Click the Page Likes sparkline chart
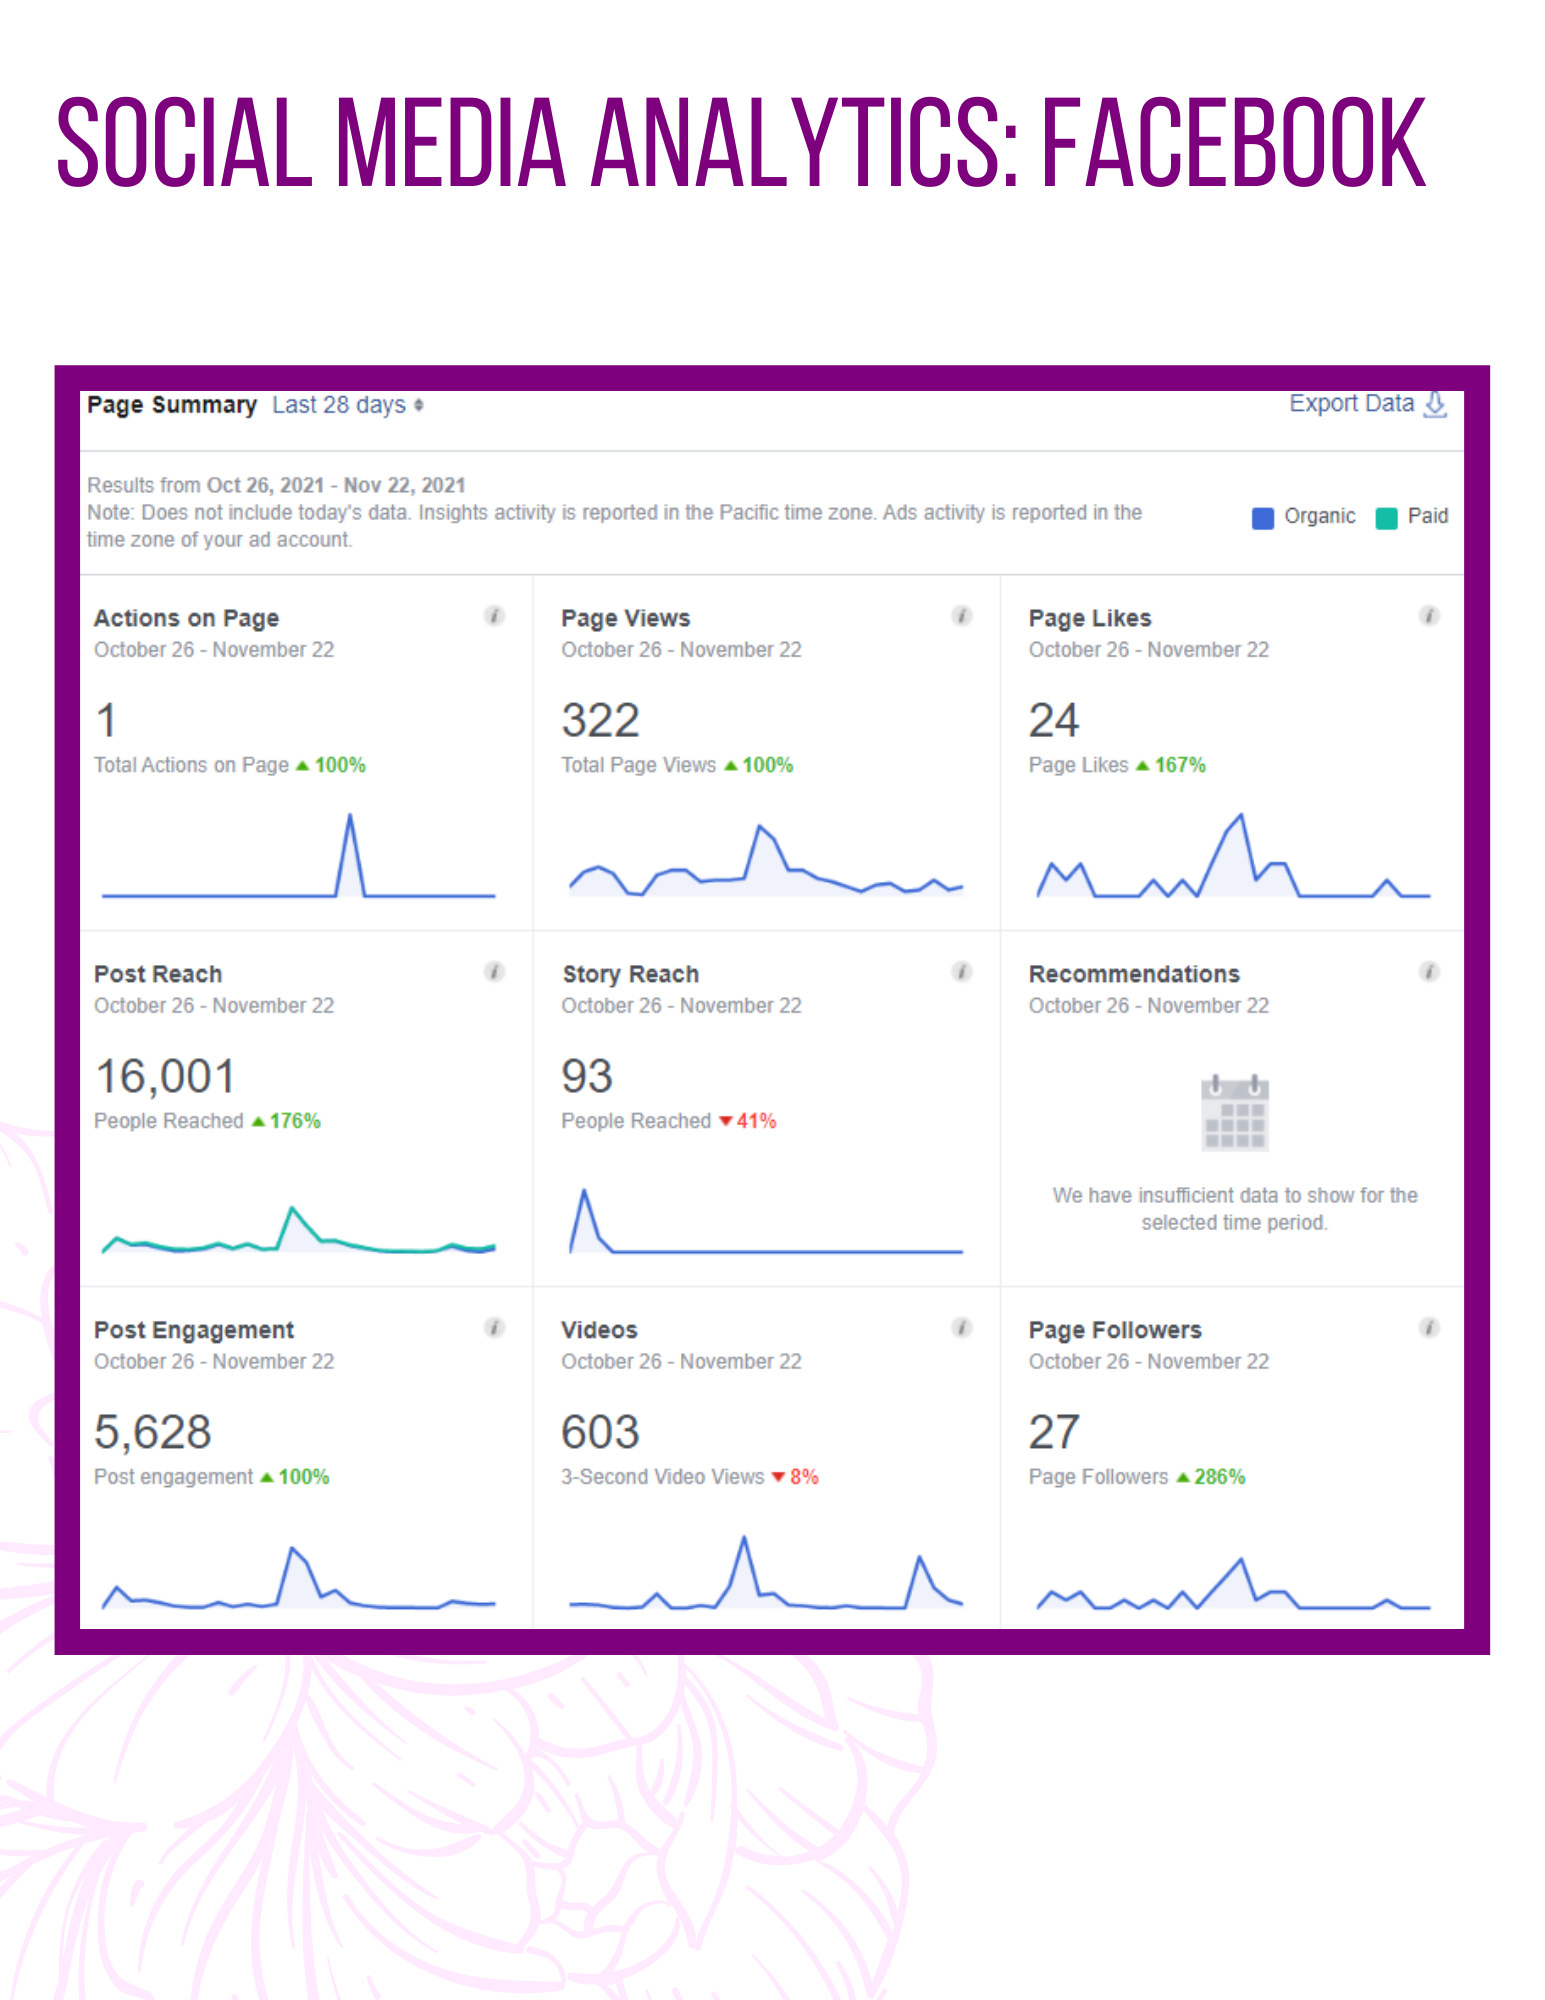 [1234, 856]
